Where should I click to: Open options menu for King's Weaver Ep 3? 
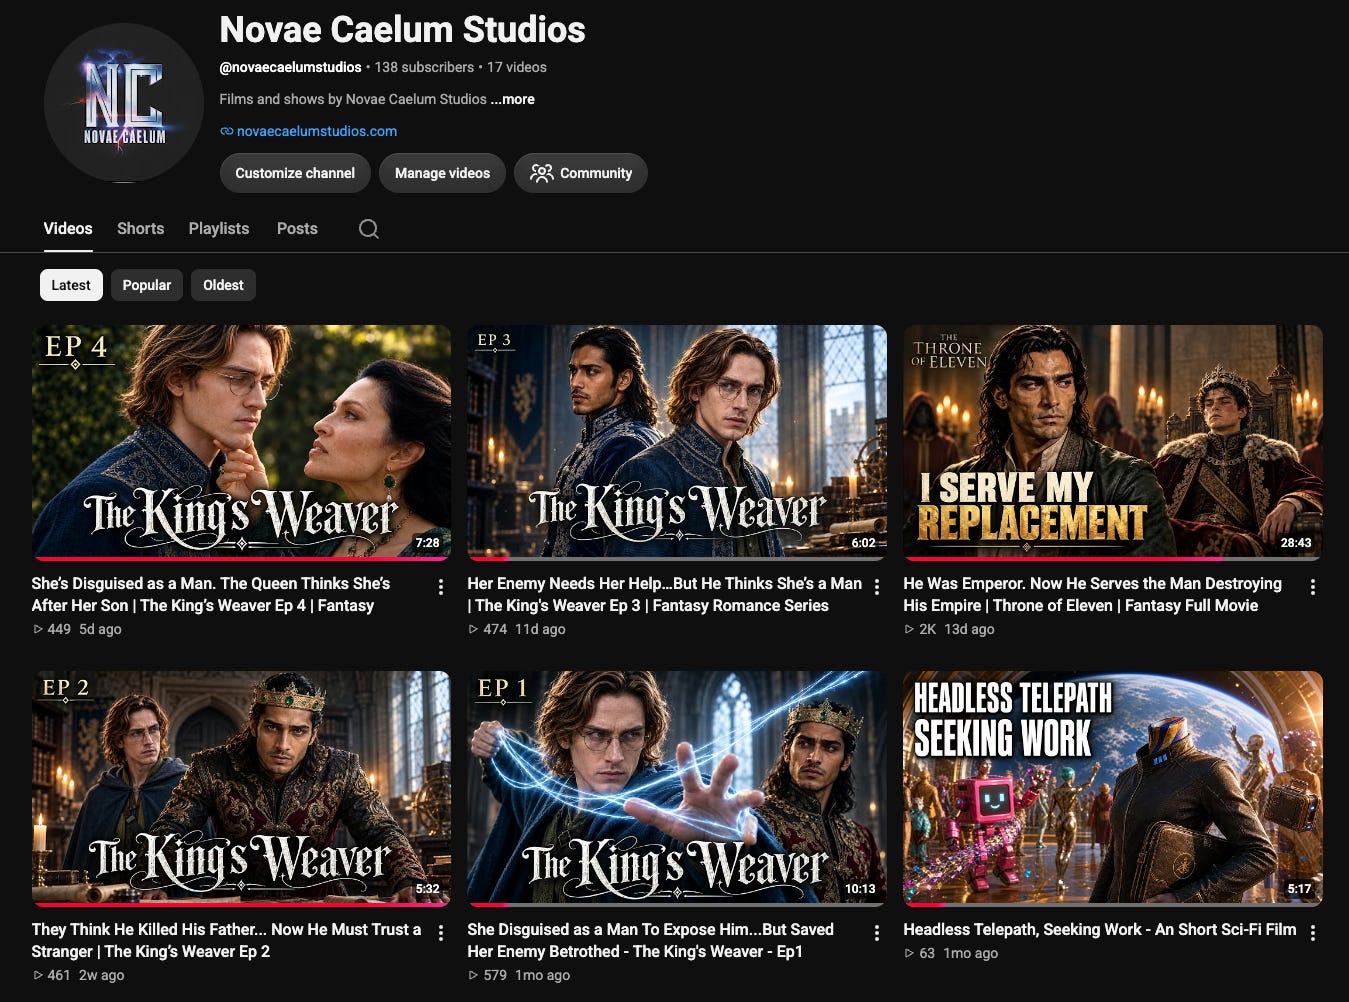876,587
